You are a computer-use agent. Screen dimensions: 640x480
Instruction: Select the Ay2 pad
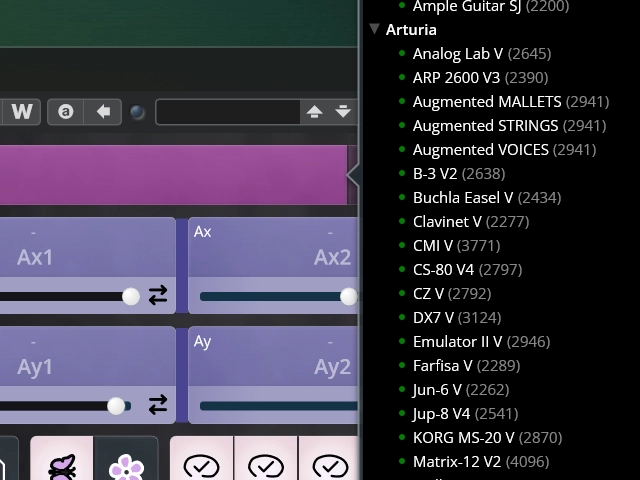[x=273, y=356]
